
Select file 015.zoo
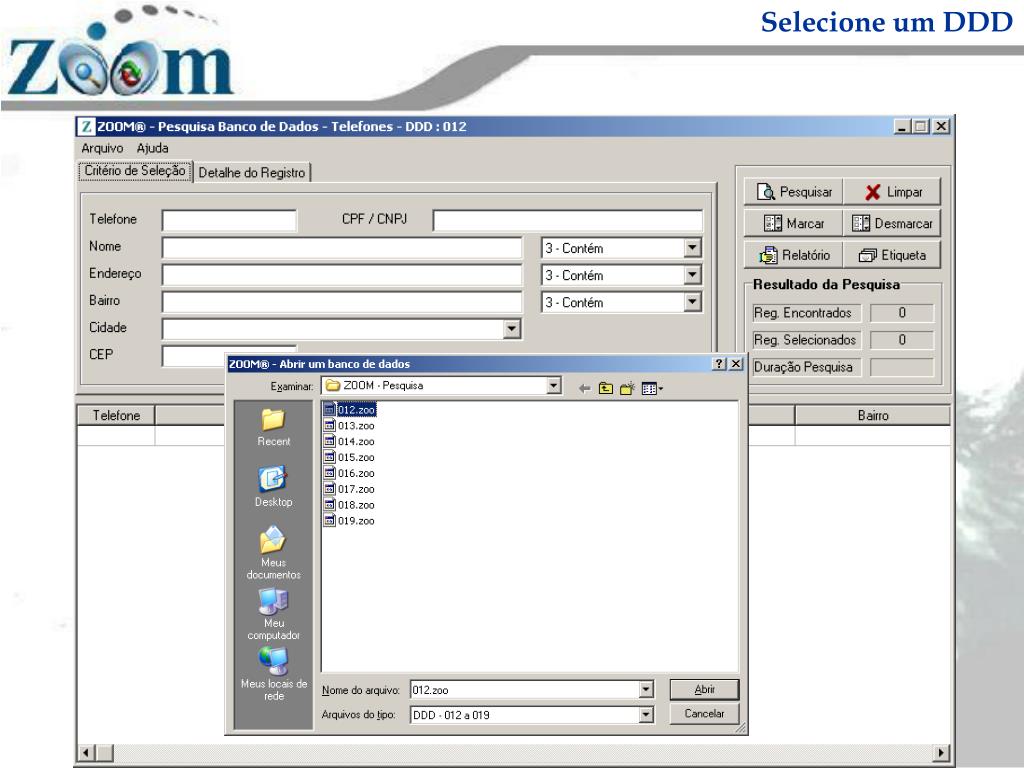coord(350,457)
